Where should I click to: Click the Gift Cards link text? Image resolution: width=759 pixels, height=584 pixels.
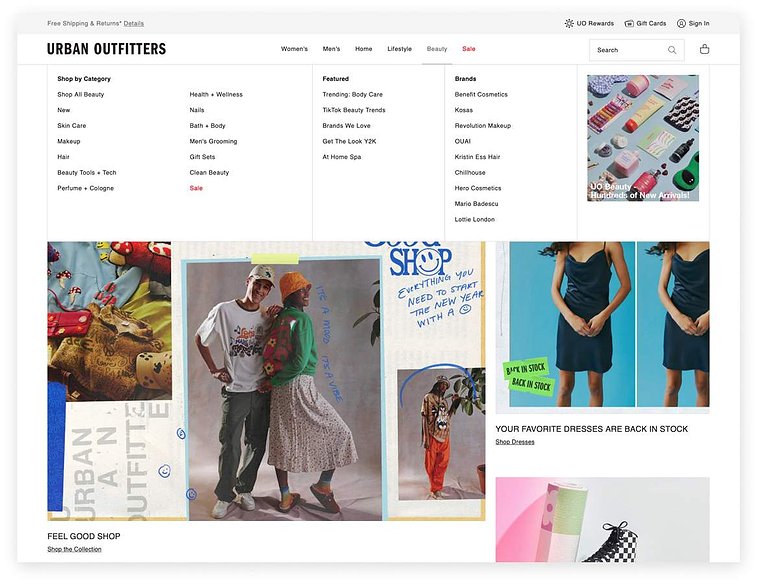tap(651, 23)
